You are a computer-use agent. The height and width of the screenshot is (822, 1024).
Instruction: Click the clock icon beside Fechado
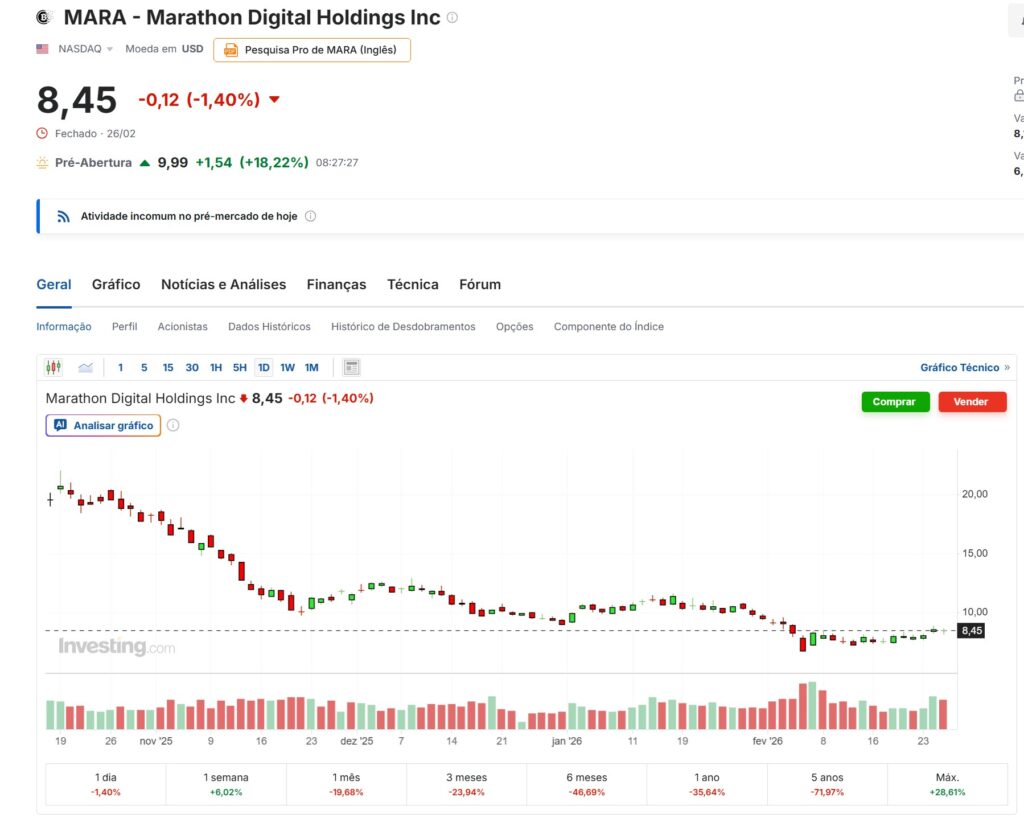[42, 133]
